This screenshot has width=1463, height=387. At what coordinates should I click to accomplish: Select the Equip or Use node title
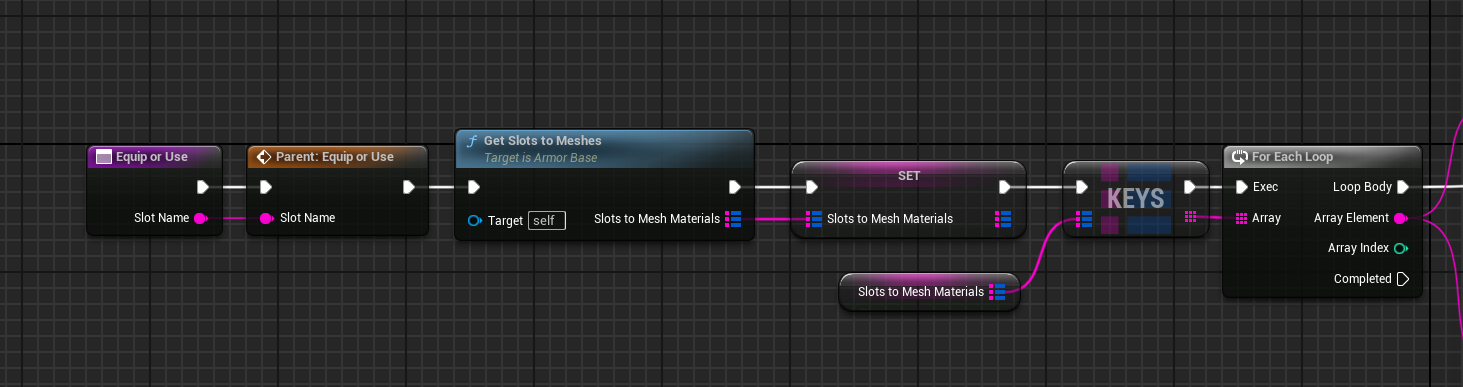click(152, 157)
